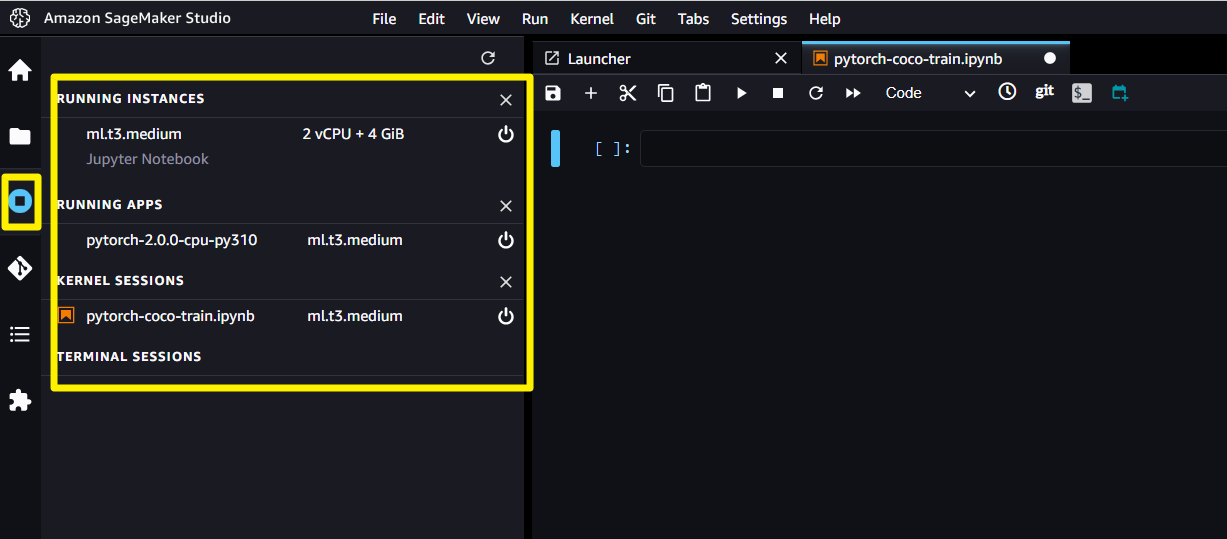This screenshot has height=539, width=1227.
Task: Open the File Browser folder icon
Action: pos(20,137)
